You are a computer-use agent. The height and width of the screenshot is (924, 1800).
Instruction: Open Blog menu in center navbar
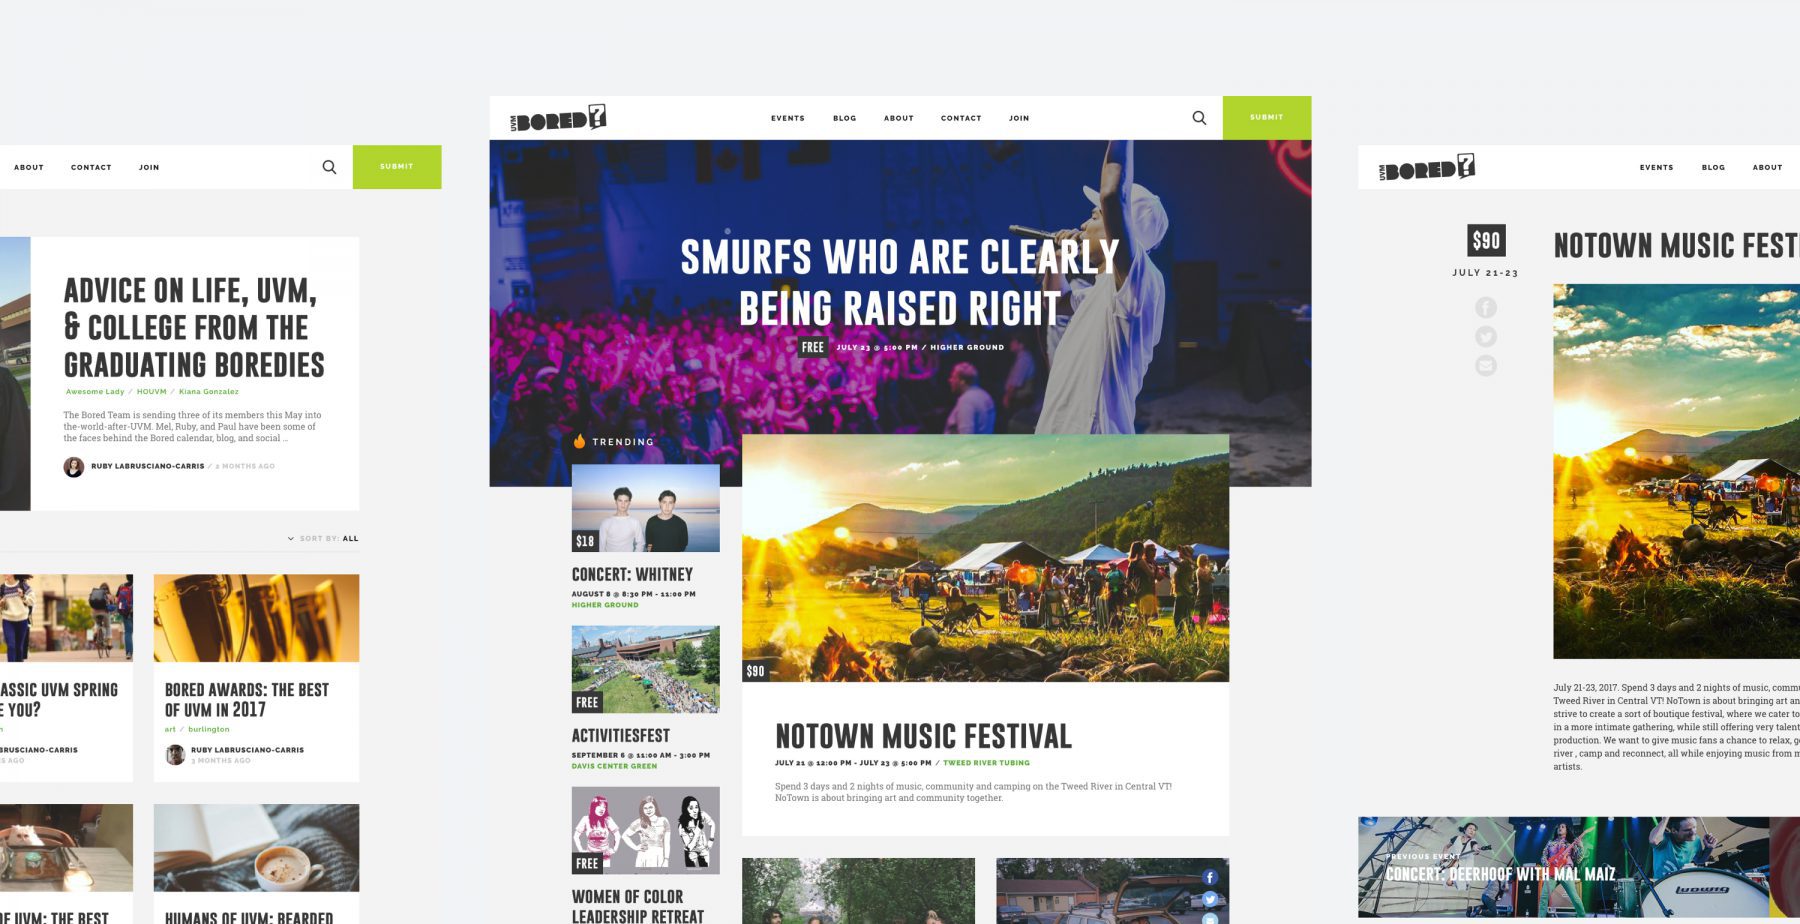845,118
